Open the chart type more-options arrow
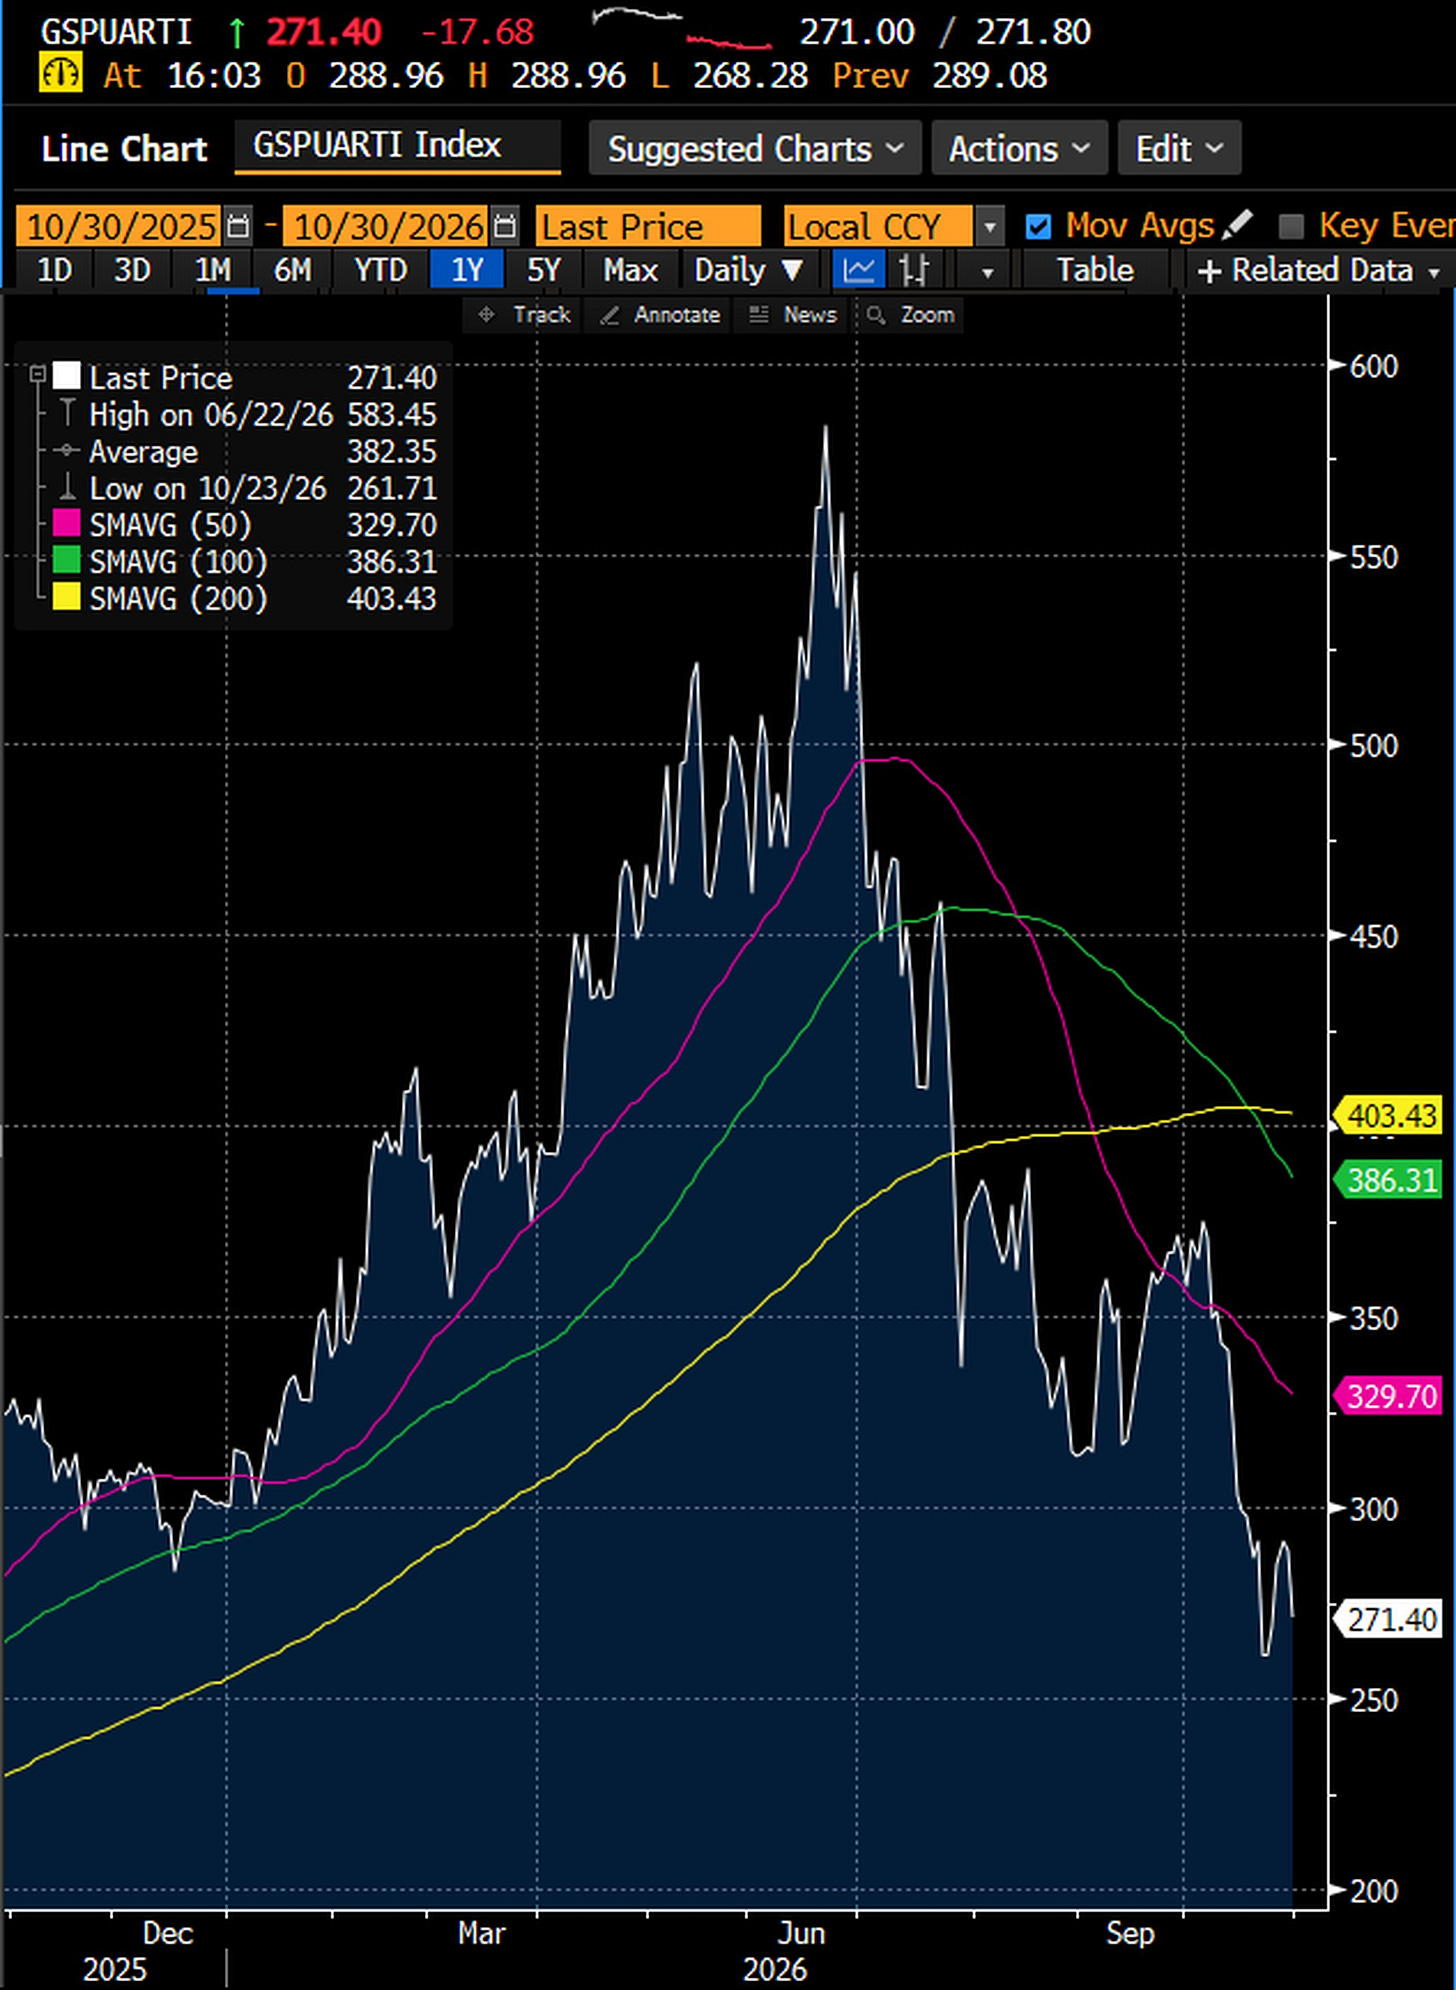 [x=987, y=271]
